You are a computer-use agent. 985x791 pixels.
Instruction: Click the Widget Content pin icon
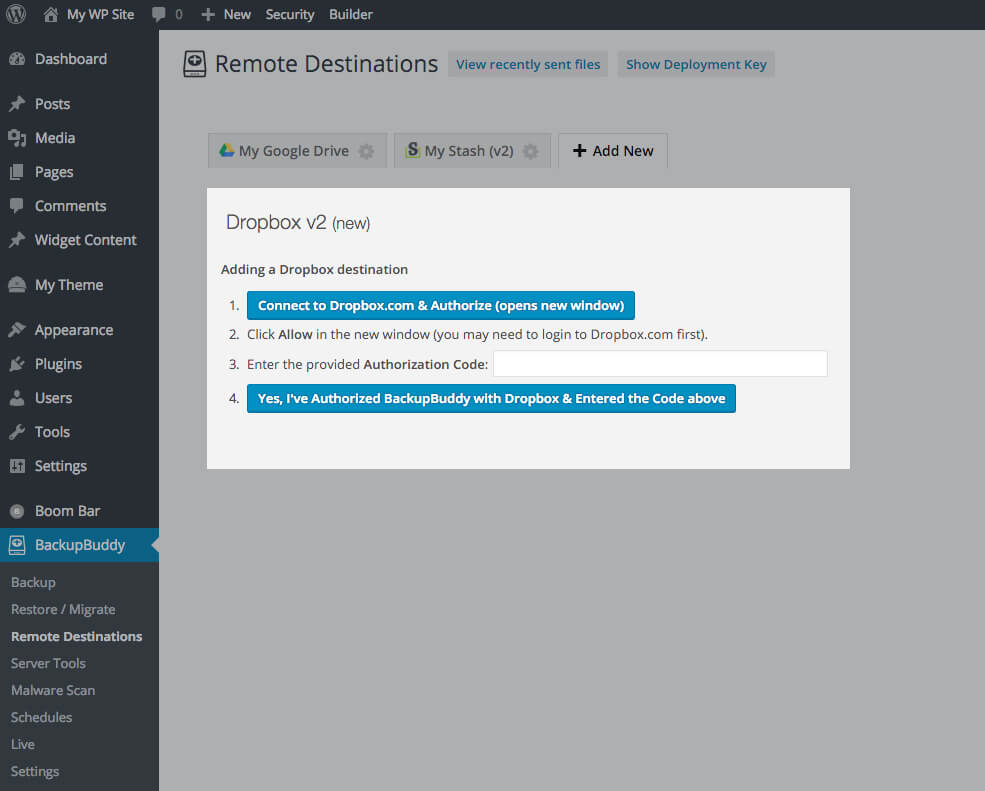pyautogui.click(x=17, y=239)
